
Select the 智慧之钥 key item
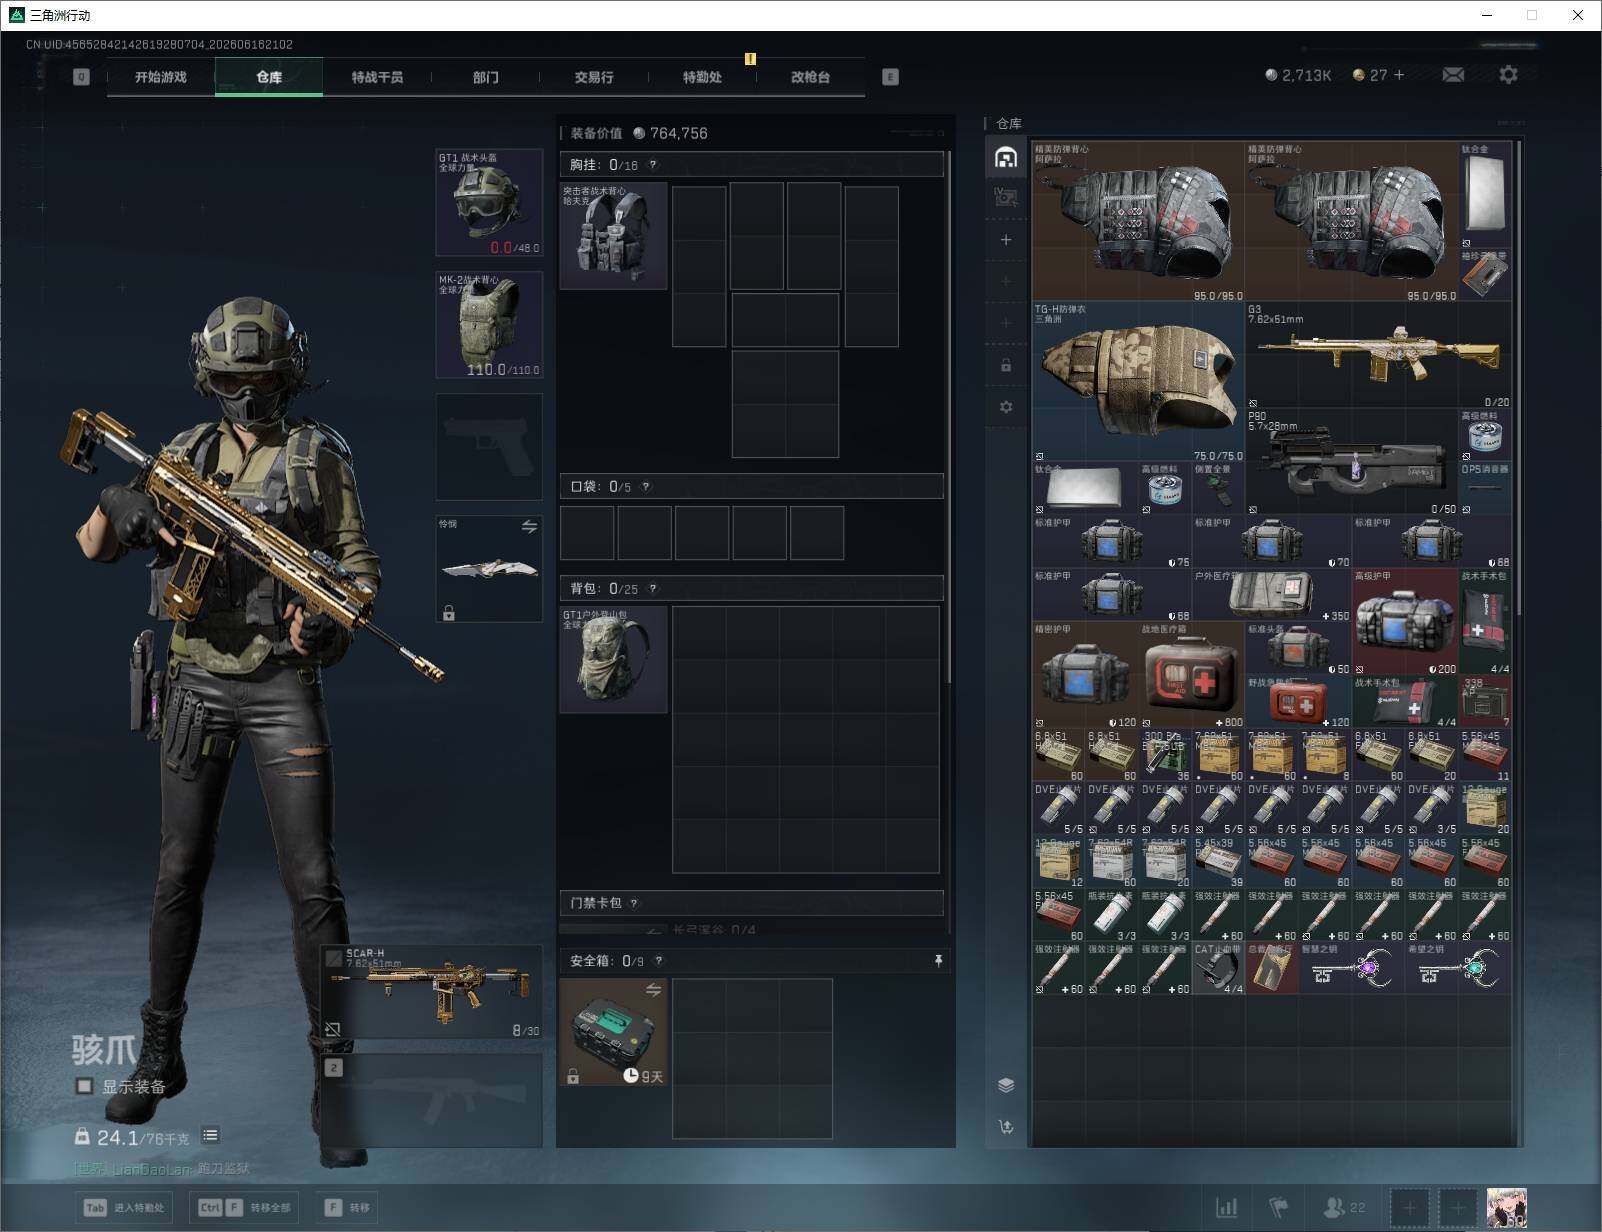(x=1351, y=968)
